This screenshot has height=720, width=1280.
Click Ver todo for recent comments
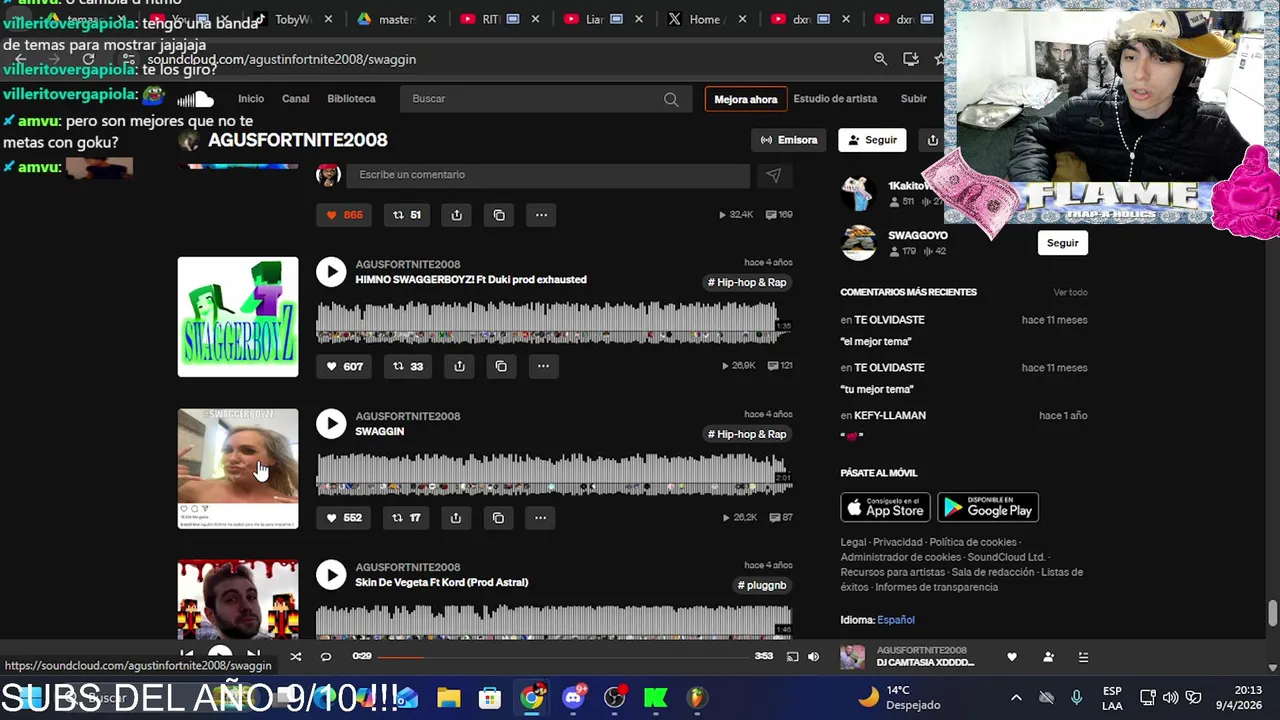(x=1070, y=292)
